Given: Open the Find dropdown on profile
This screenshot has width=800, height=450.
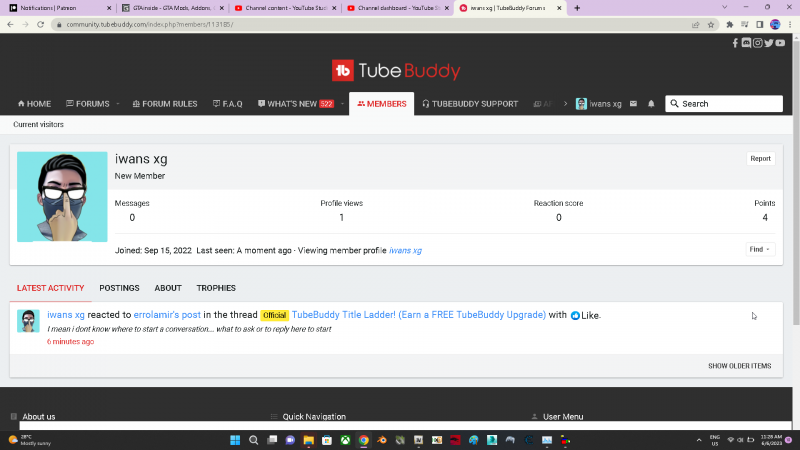Looking at the screenshot, I should tap(759, 249).
